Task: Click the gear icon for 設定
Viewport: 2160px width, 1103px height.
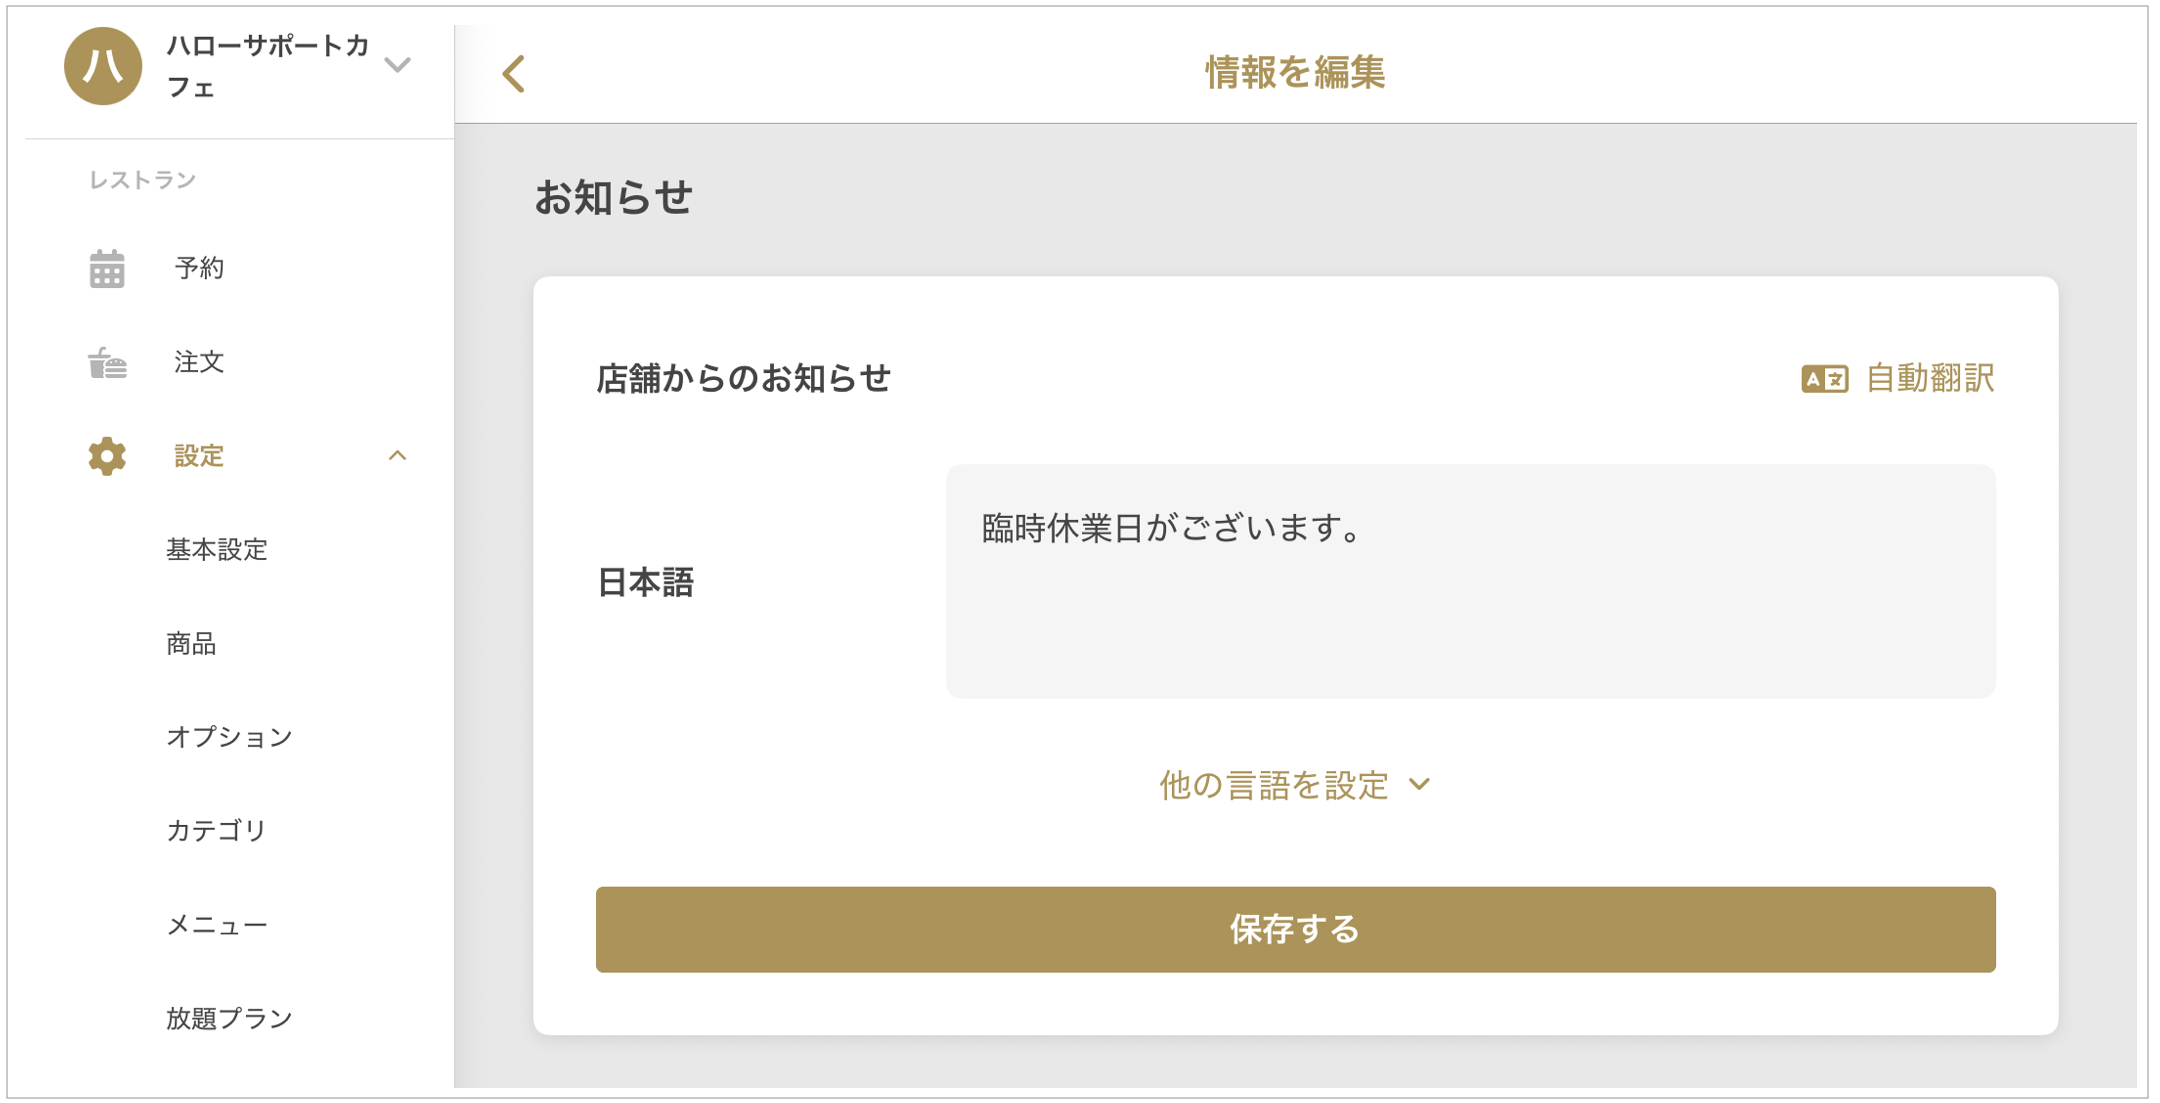Action: point(107,456)
